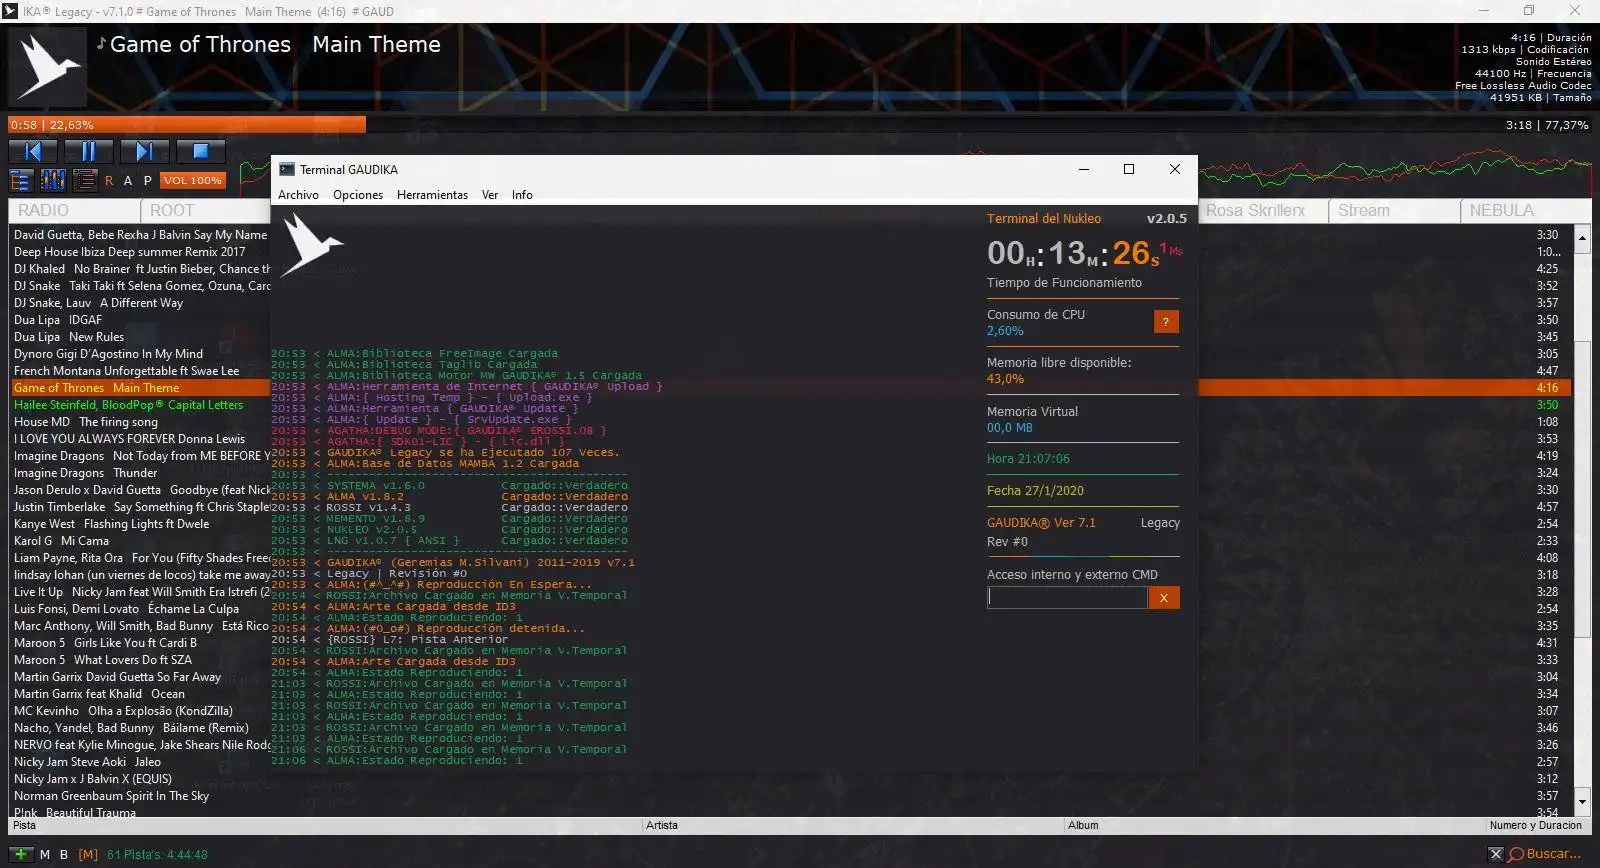This screenshot has height=868, width=1600.
Task: Close the Terminal GAUDIKA window
Action: click(x=1175, y=169)
